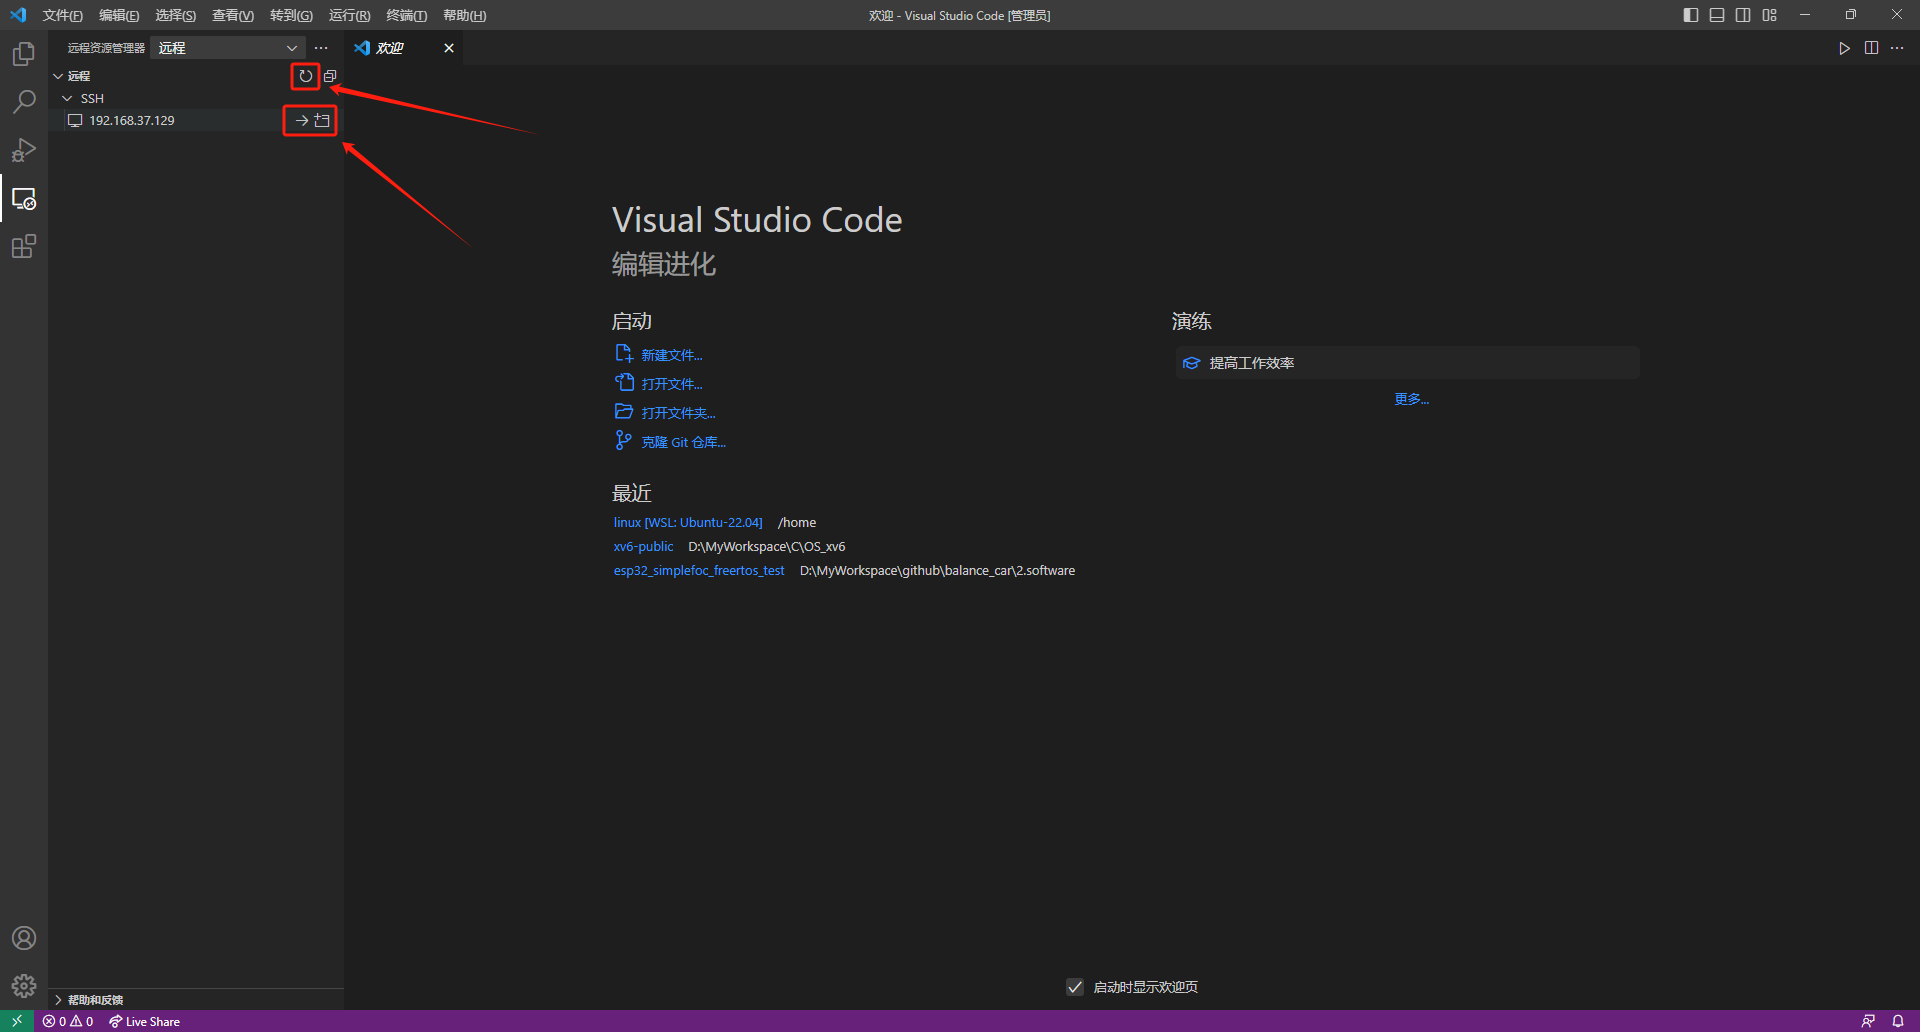Select host 192.168.37.129 tree item
Image resolution: width=1920 pixels, height=1032 pixels.
coord(196,120)
